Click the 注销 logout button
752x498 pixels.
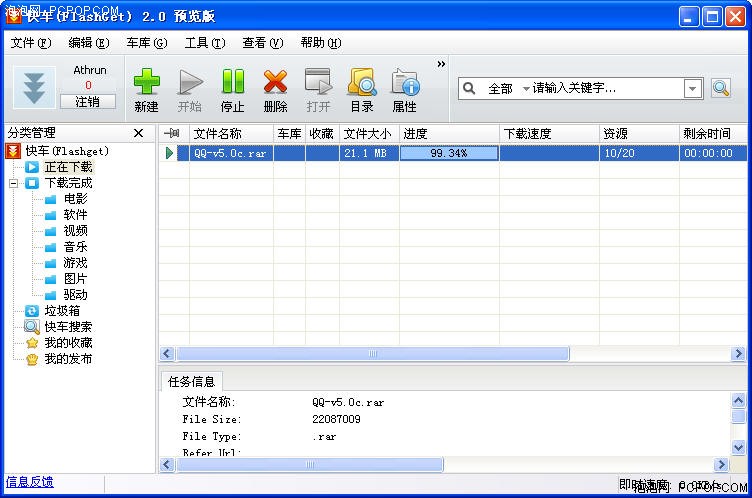click(88, 102)
